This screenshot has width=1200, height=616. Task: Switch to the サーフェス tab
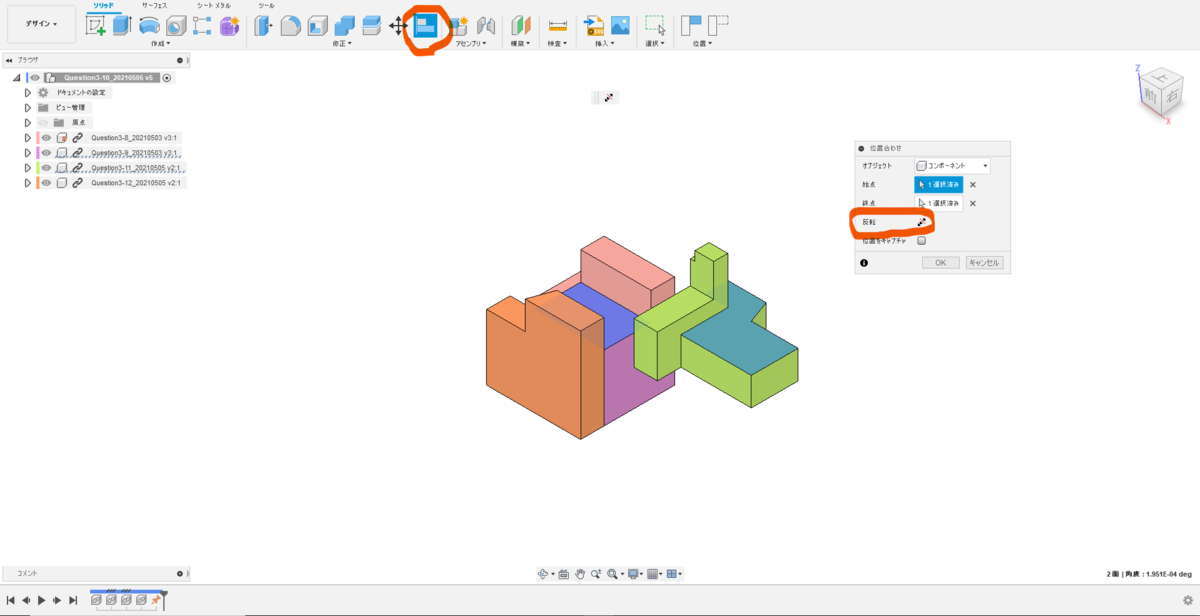click(154, 6)
